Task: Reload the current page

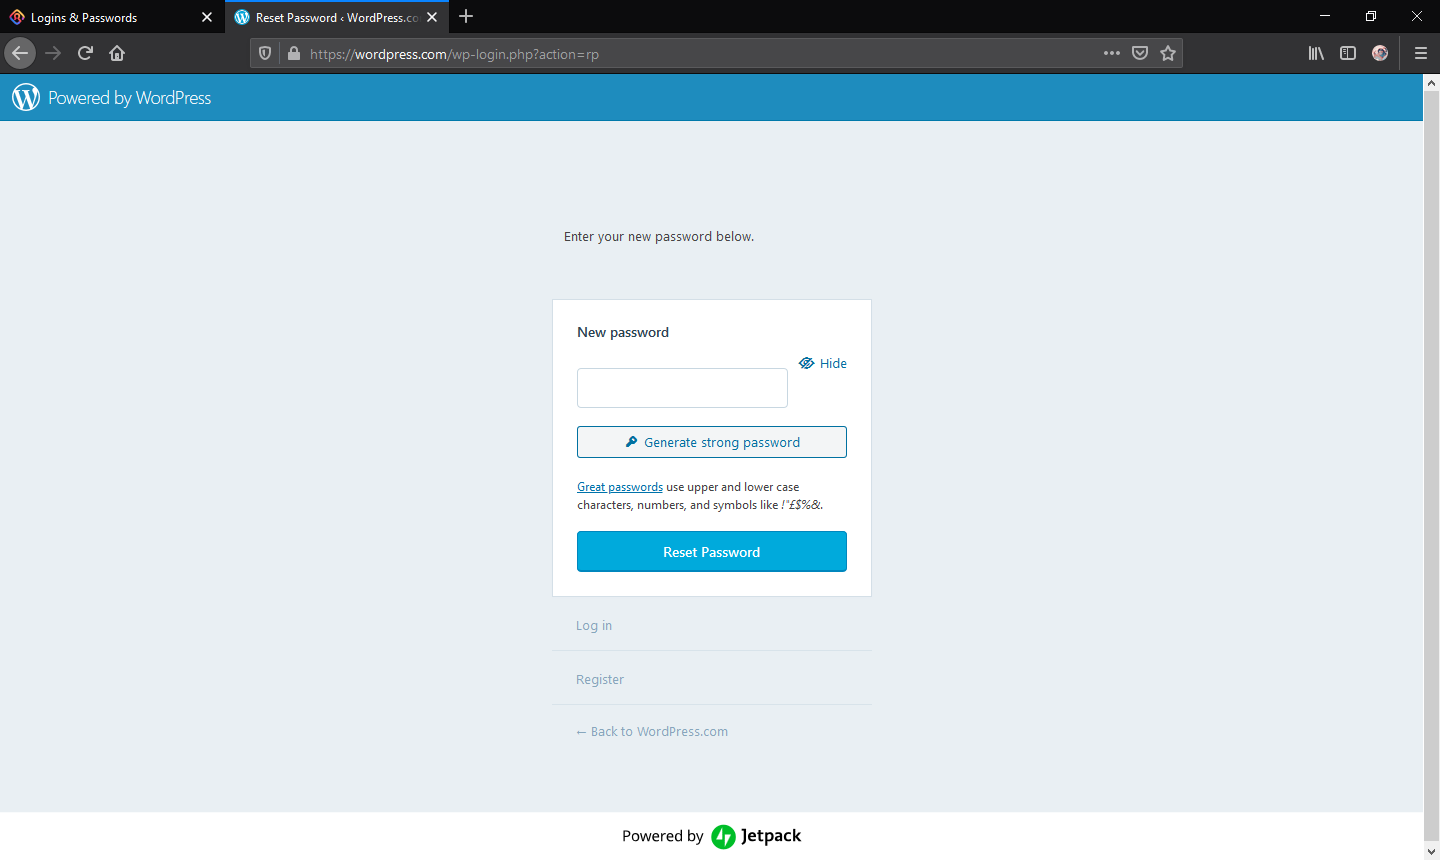Action: [x=85, y=53]
